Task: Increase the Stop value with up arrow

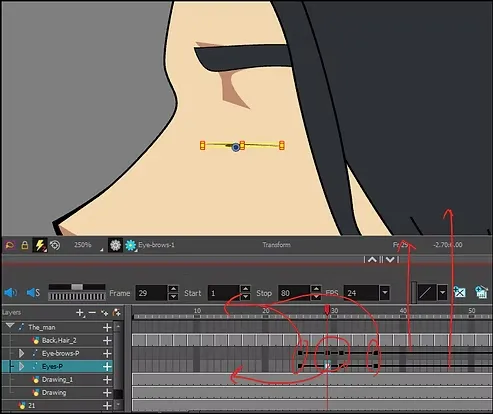Action: click(316, 289)
